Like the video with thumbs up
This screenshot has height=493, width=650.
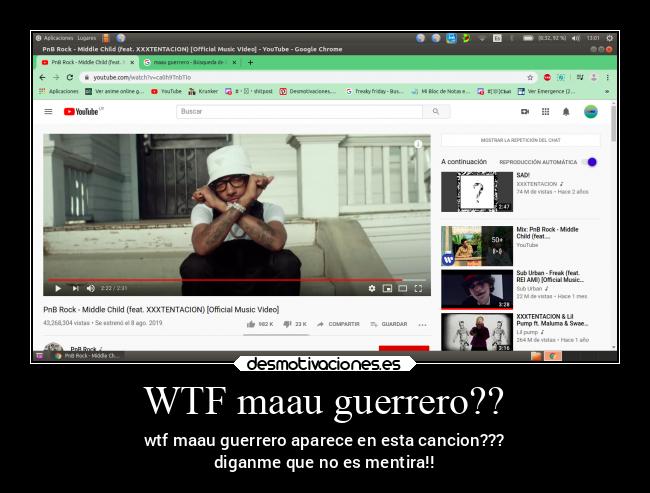(260, 324)
